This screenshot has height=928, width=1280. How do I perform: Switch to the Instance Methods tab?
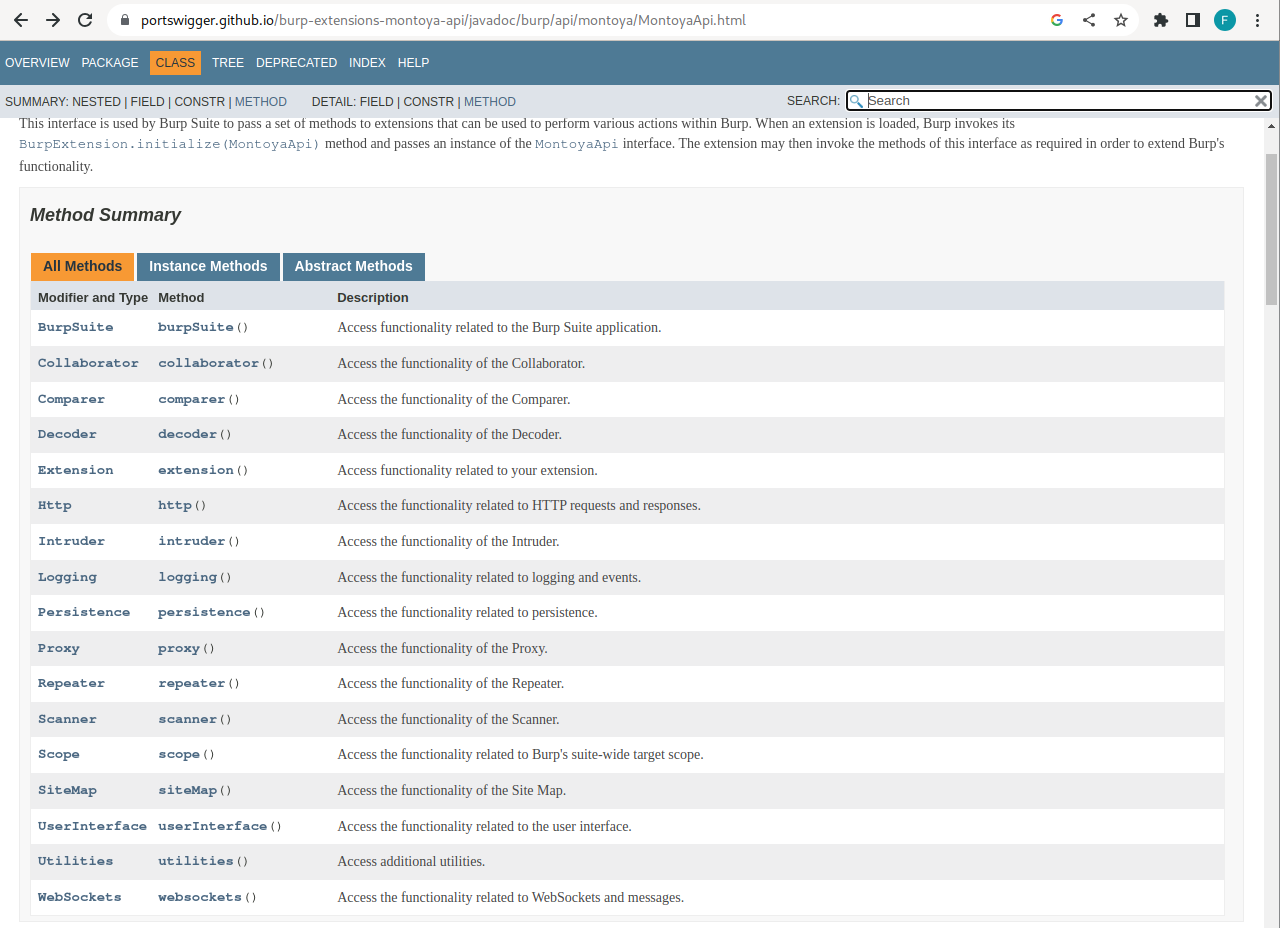[208, 266]
